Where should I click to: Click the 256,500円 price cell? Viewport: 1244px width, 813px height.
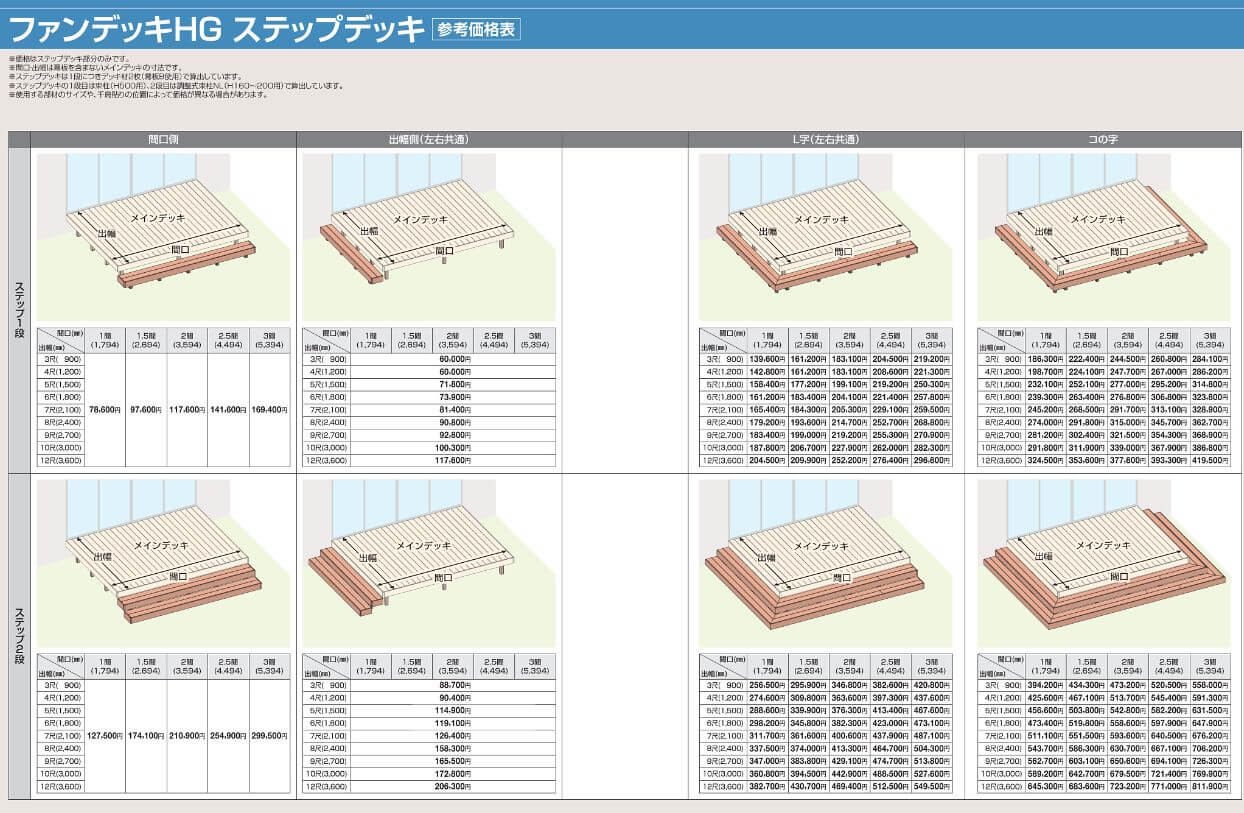767,684
